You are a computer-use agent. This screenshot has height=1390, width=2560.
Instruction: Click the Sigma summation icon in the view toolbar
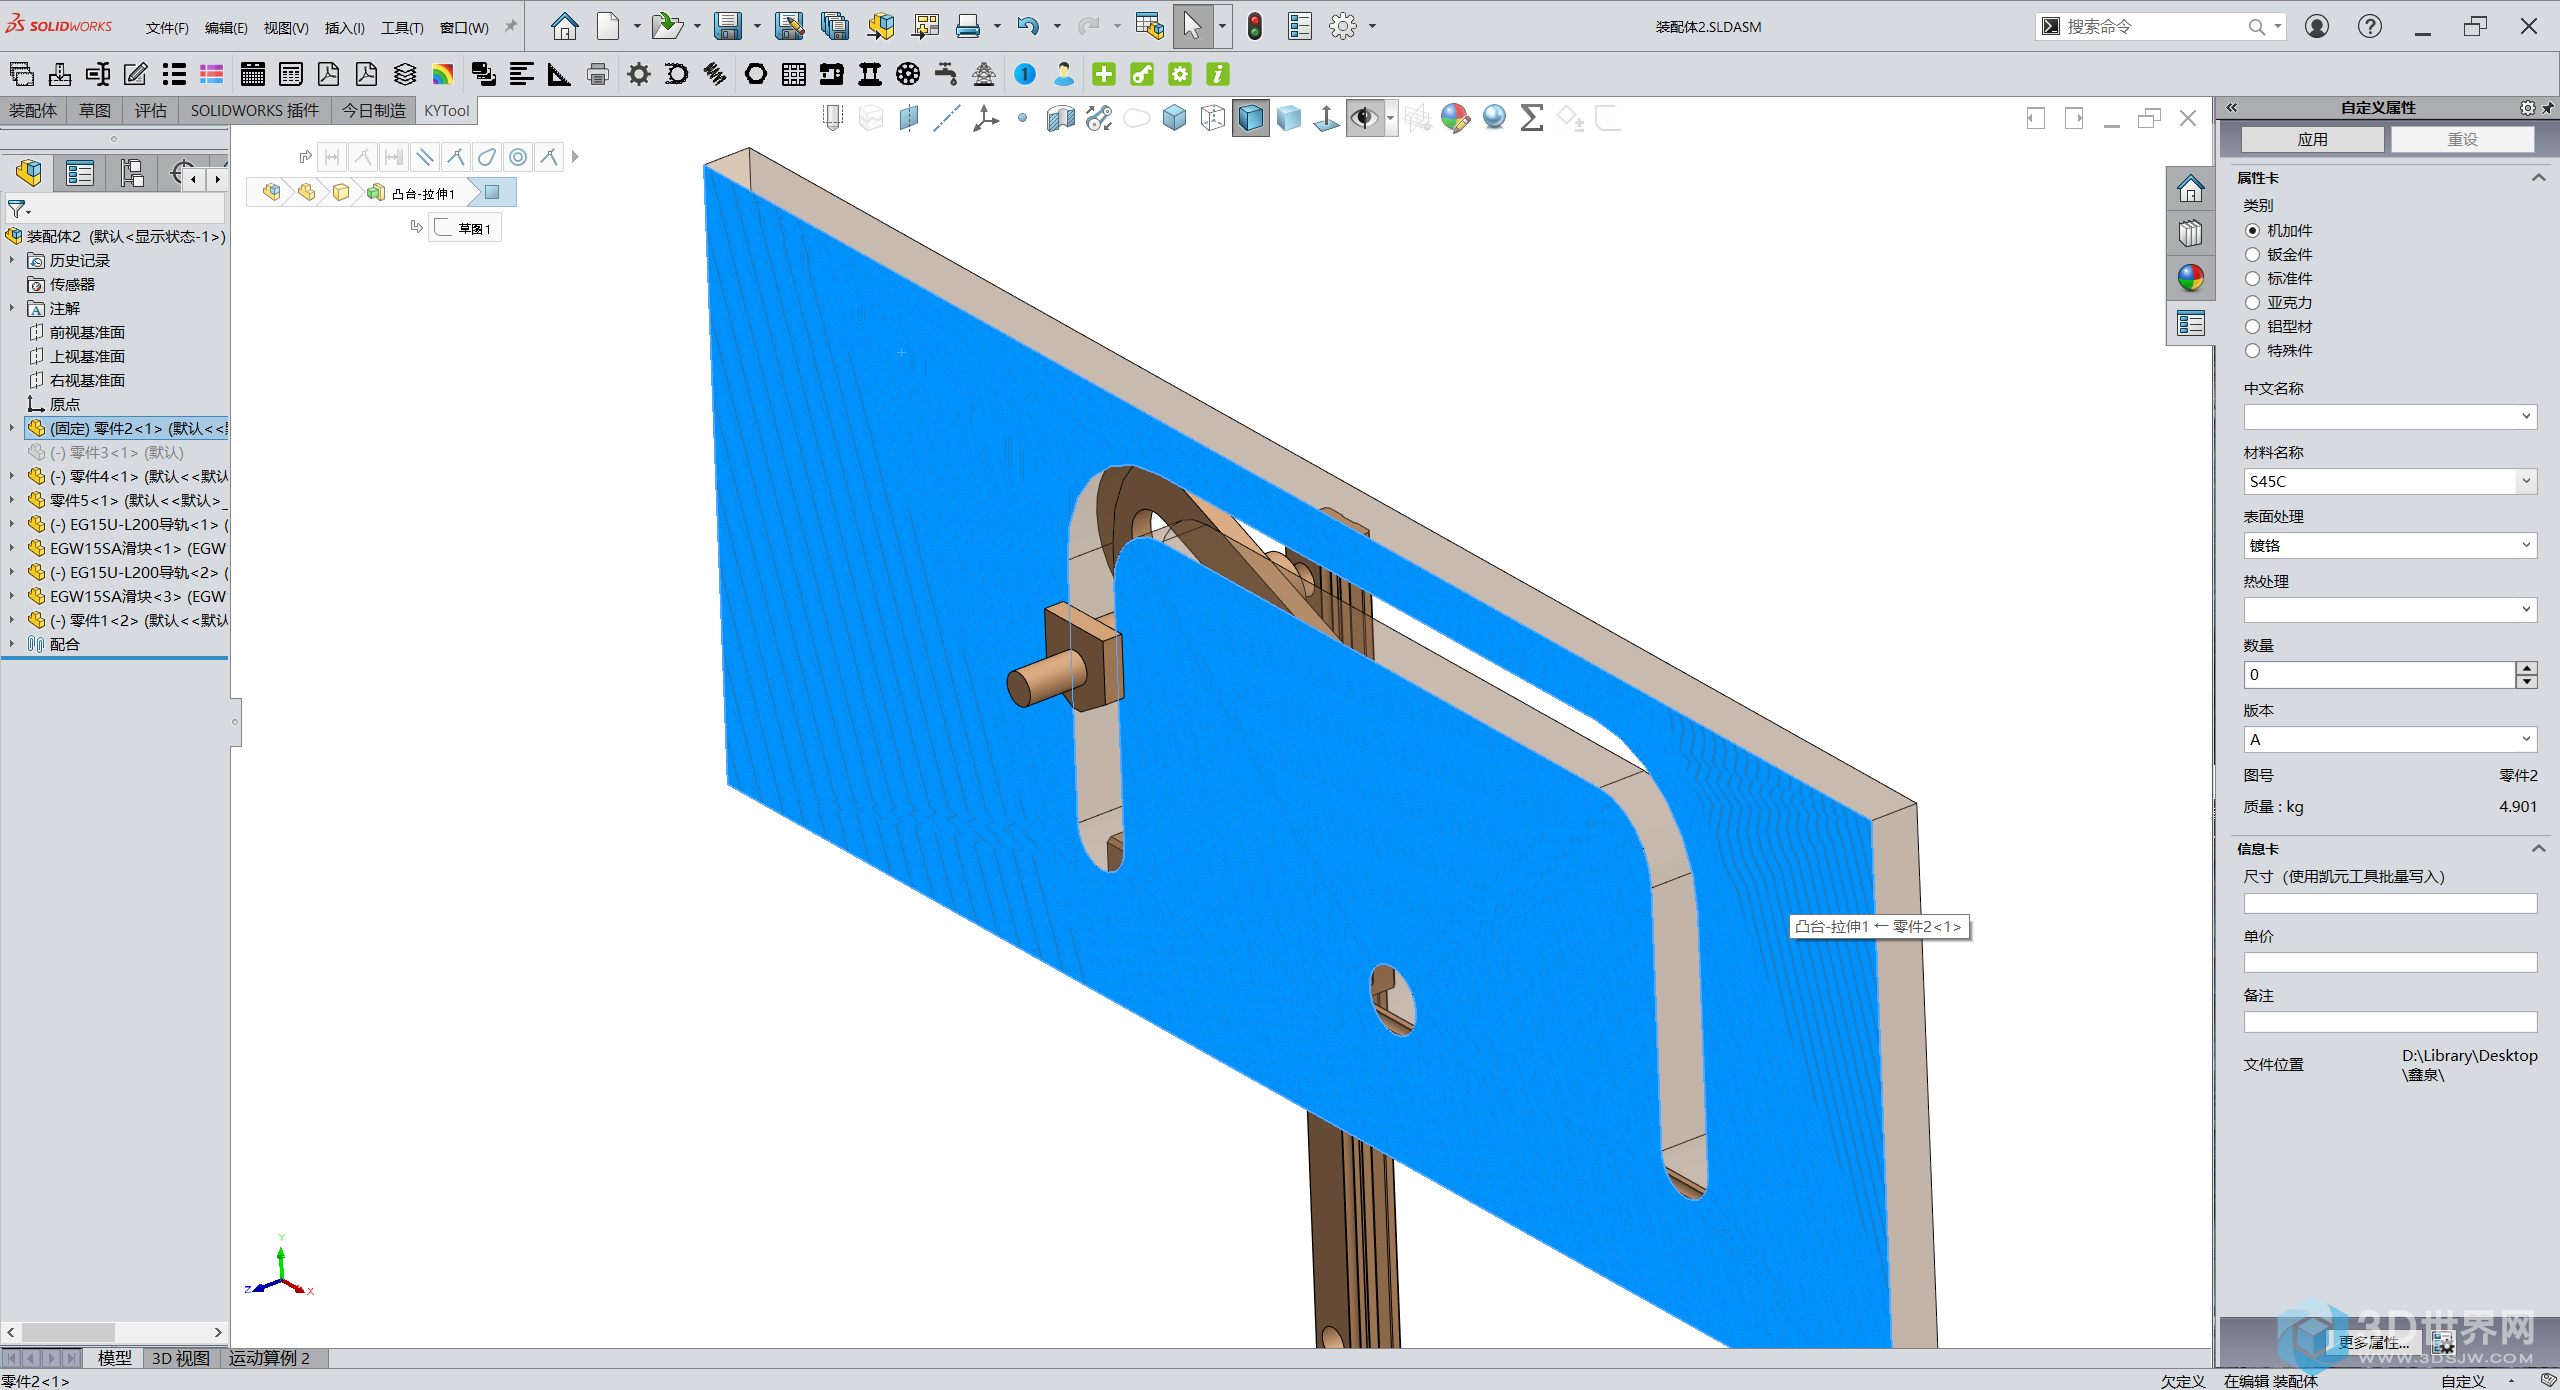(x=1531, y=118)
